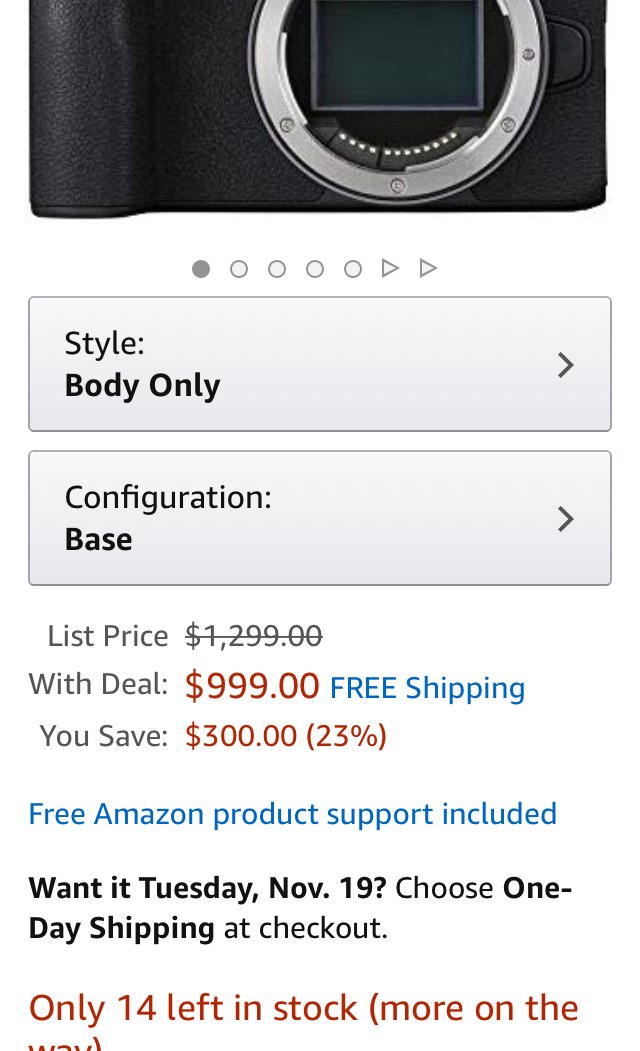Image resolution: width=640 pixels, height=1051 pixels.
Task: Tap the Only 14 left in stock notice
Action: click(x=303, y=1008)
